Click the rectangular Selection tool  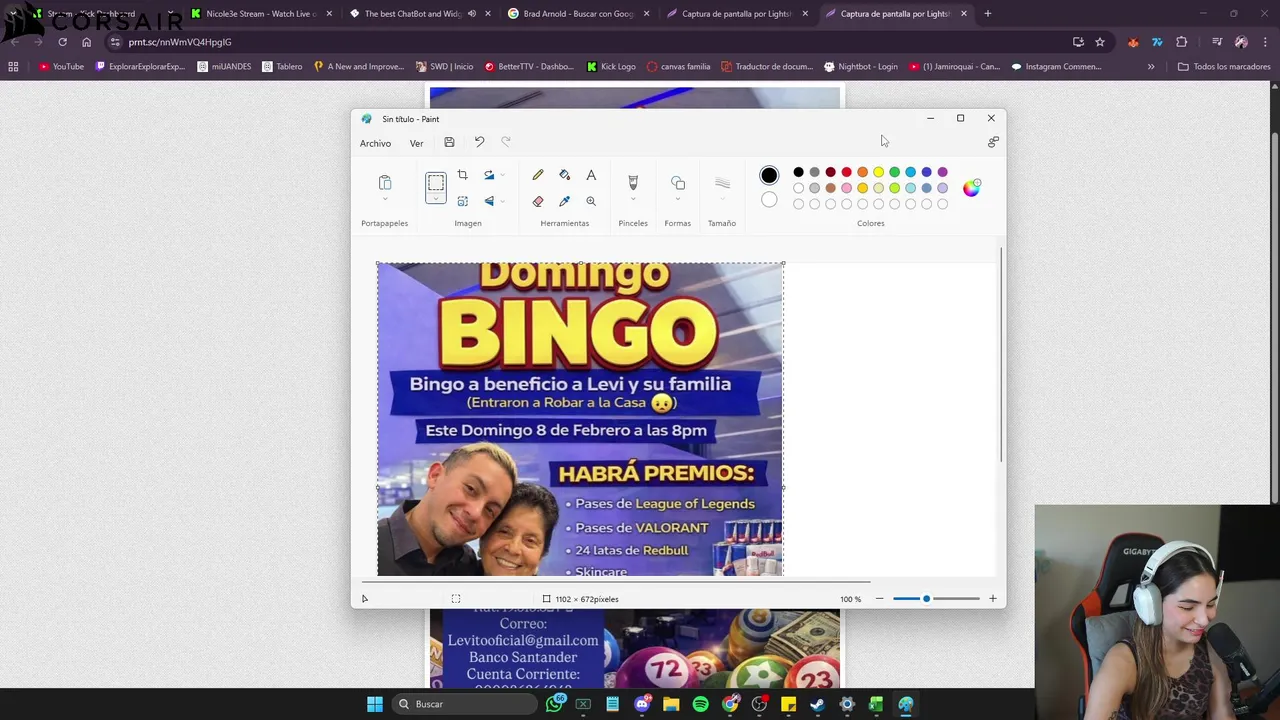[x=435, y=182]
